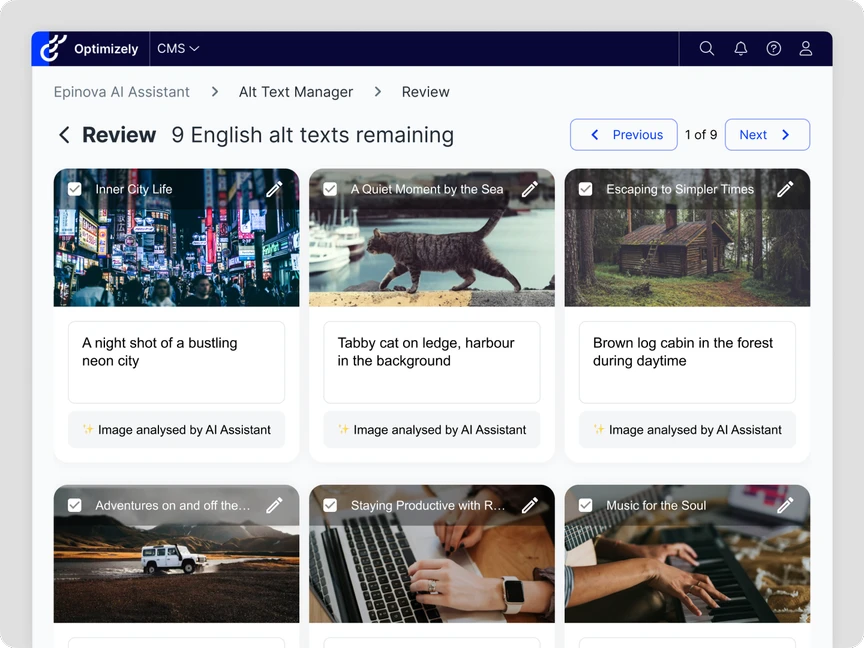Click the Optimizely logo icon
This screenshot has width=864, height=648.
[53, 48]
